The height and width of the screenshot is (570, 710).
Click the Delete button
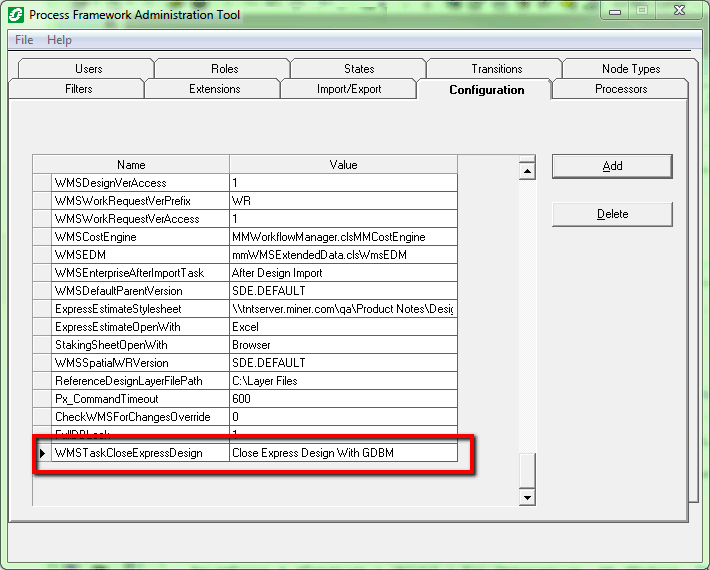pyautogui.click(x=612, y=214)
